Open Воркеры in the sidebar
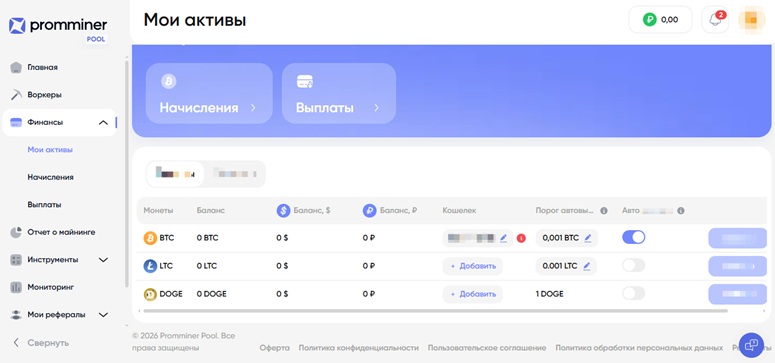 coord(44,94)
